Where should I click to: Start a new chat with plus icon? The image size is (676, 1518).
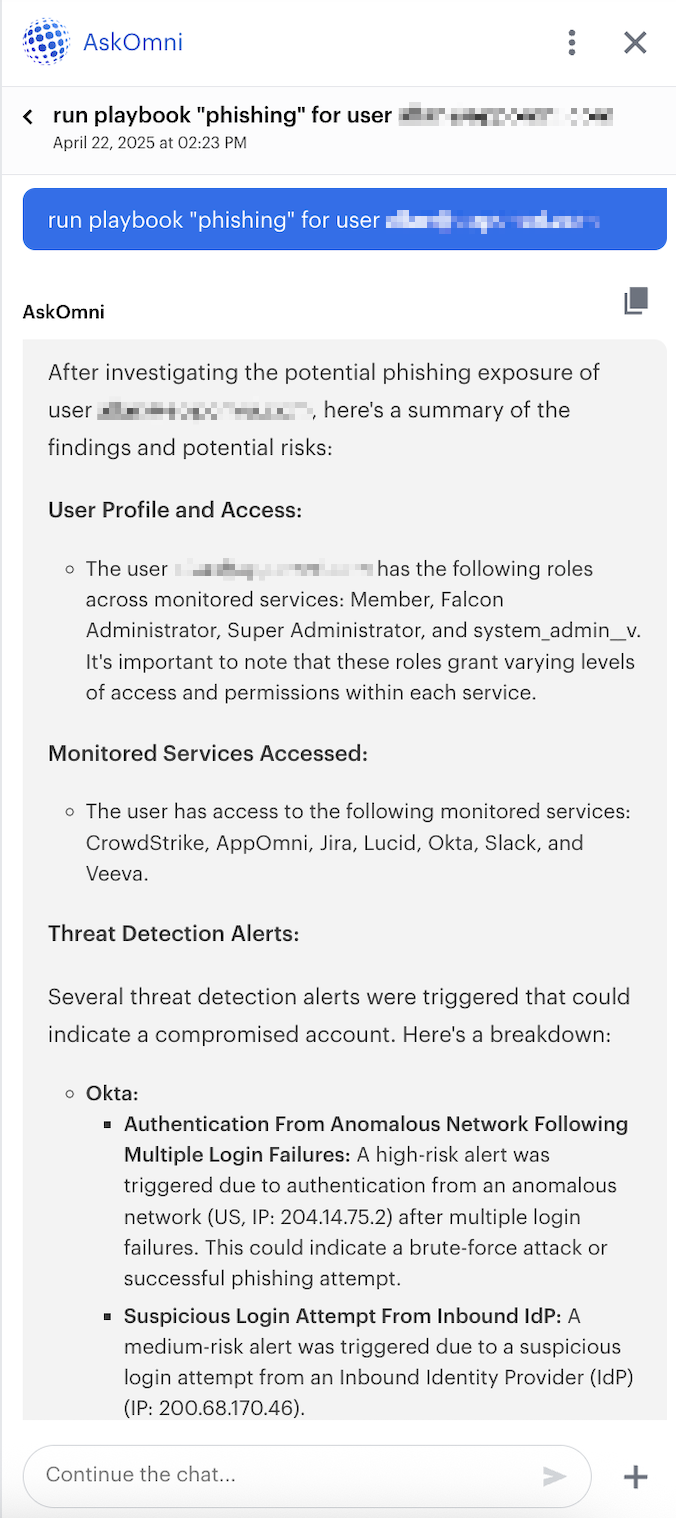pos(635,1476)
